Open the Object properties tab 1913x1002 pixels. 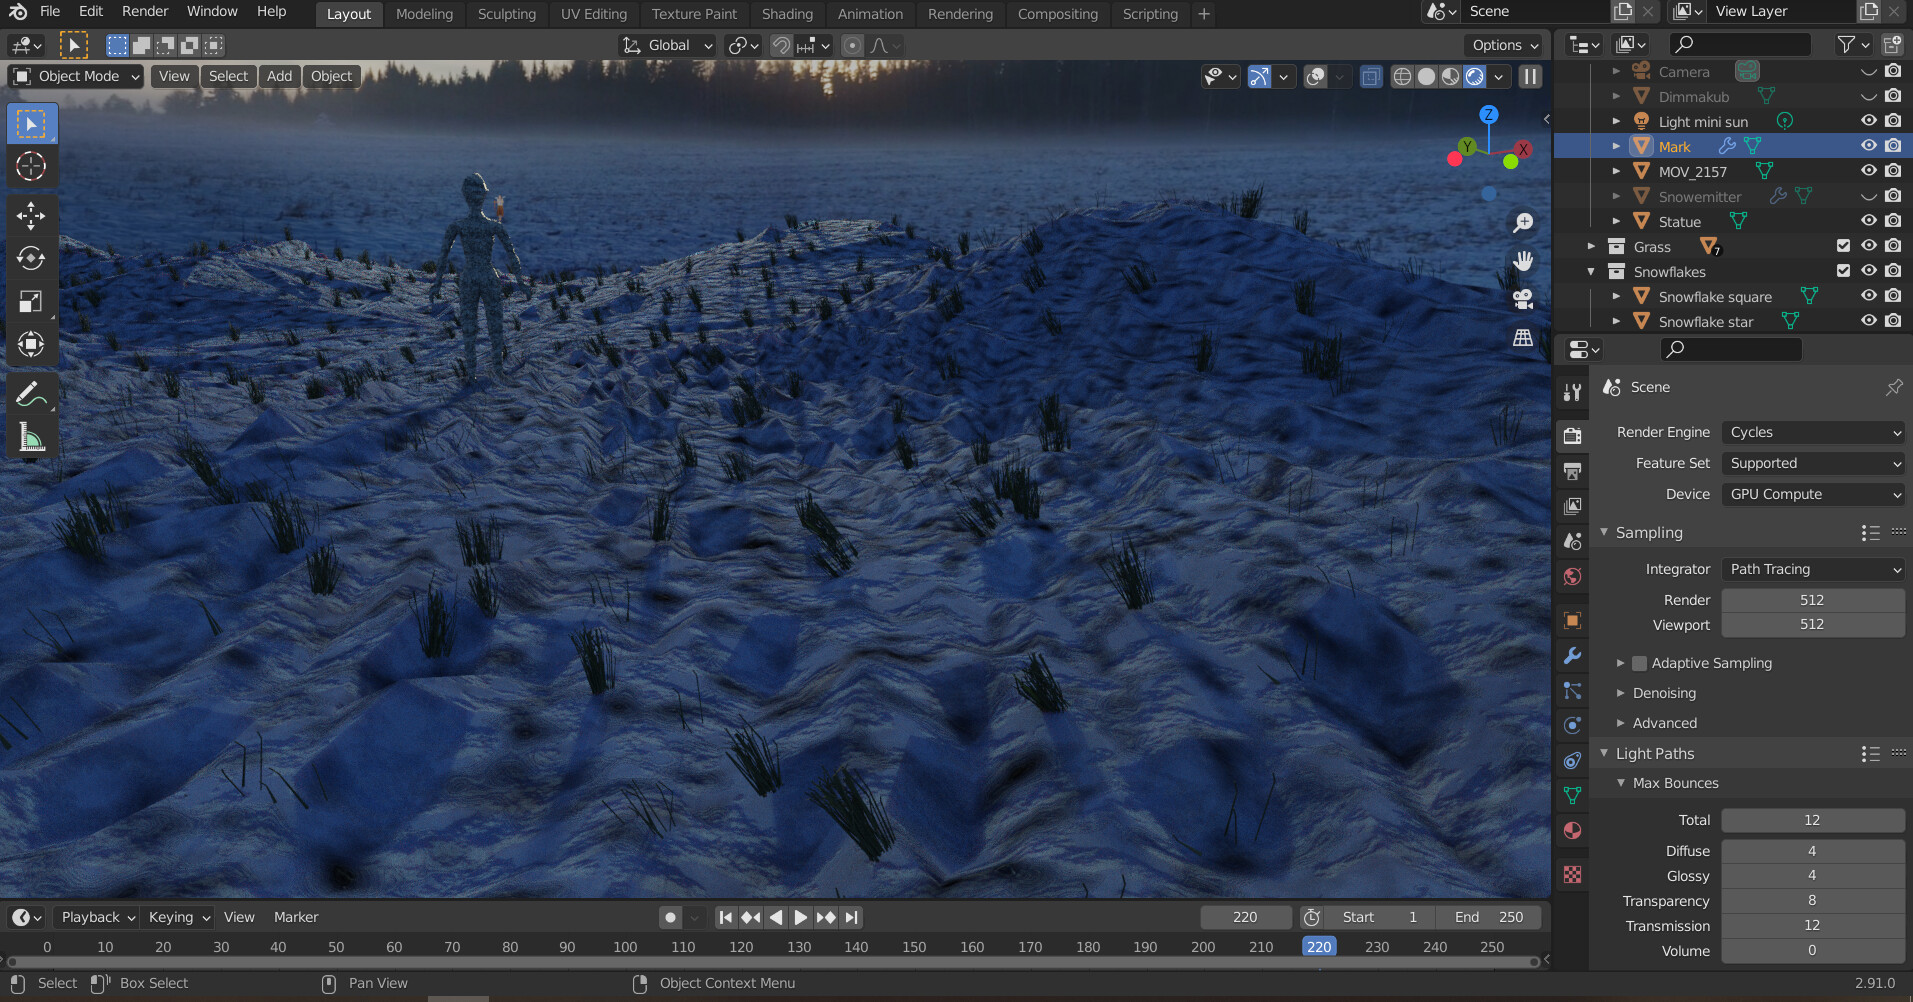pyautogui.click(x=1573, y=620)
